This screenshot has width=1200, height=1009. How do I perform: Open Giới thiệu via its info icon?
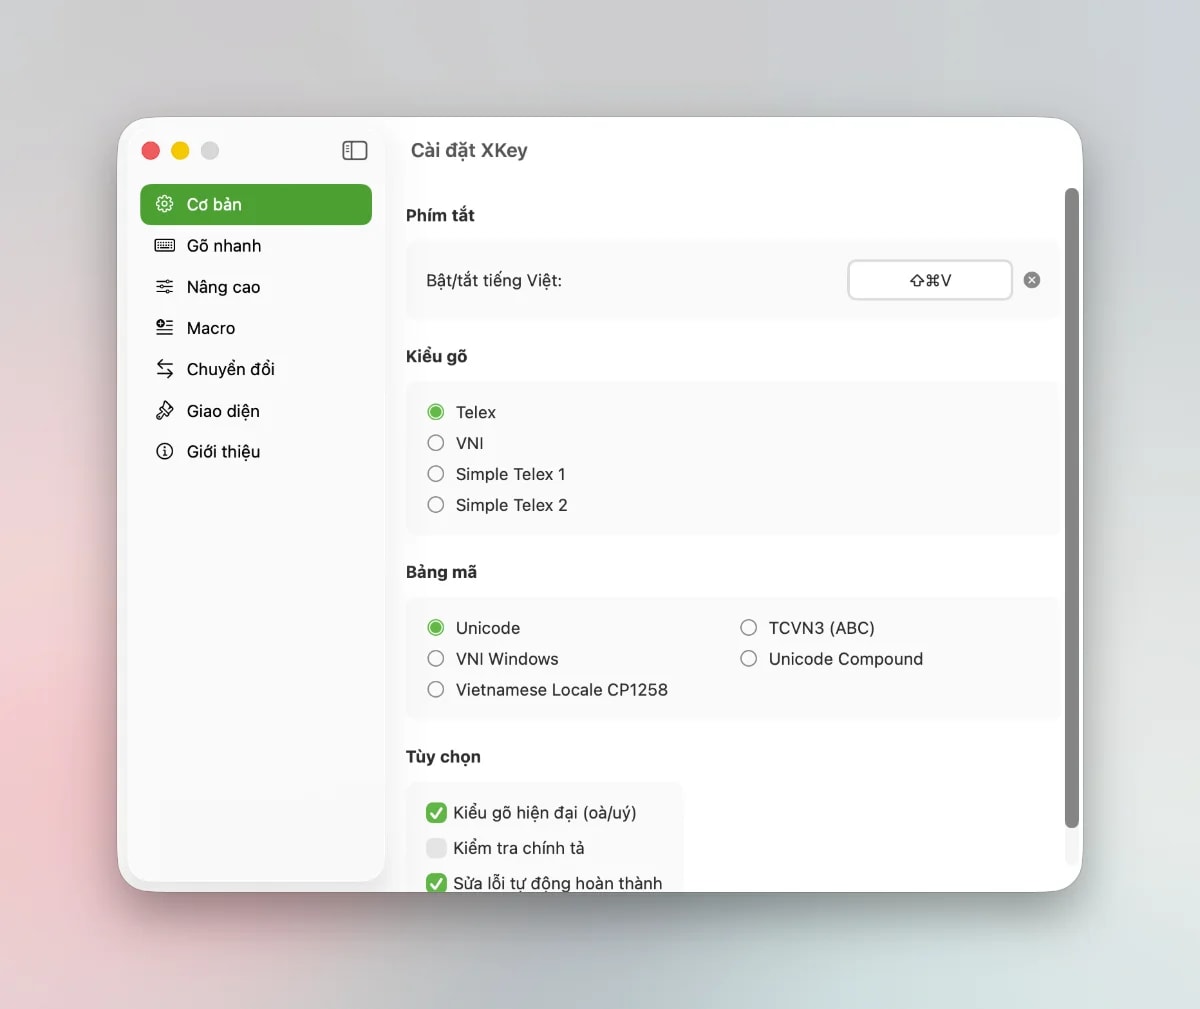tap(164, 451)
